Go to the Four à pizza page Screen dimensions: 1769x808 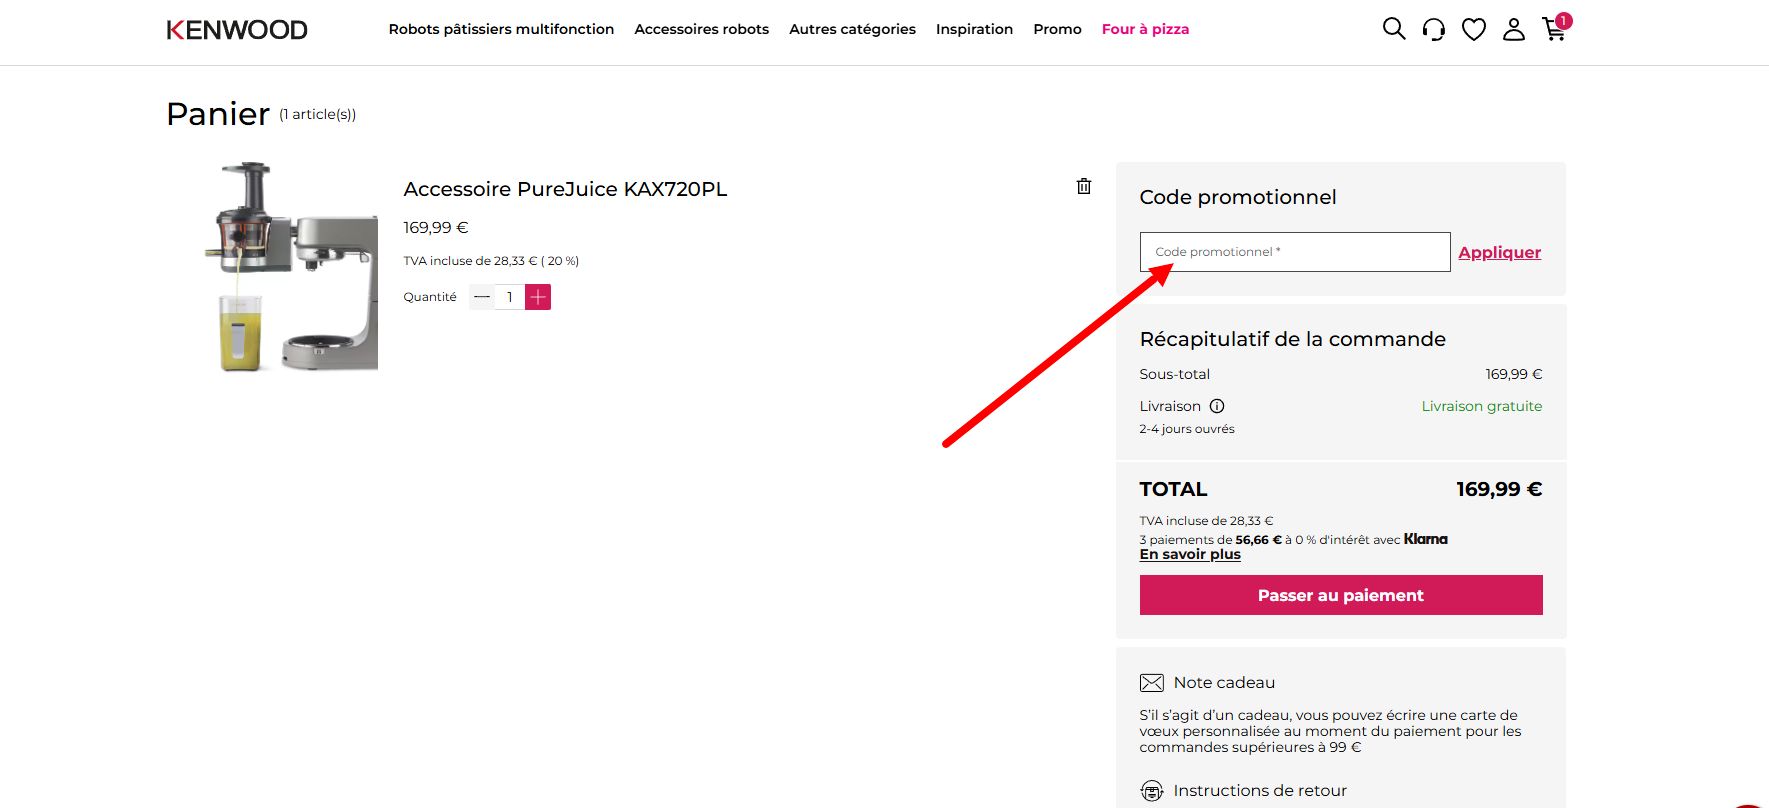click(1145, 29)
